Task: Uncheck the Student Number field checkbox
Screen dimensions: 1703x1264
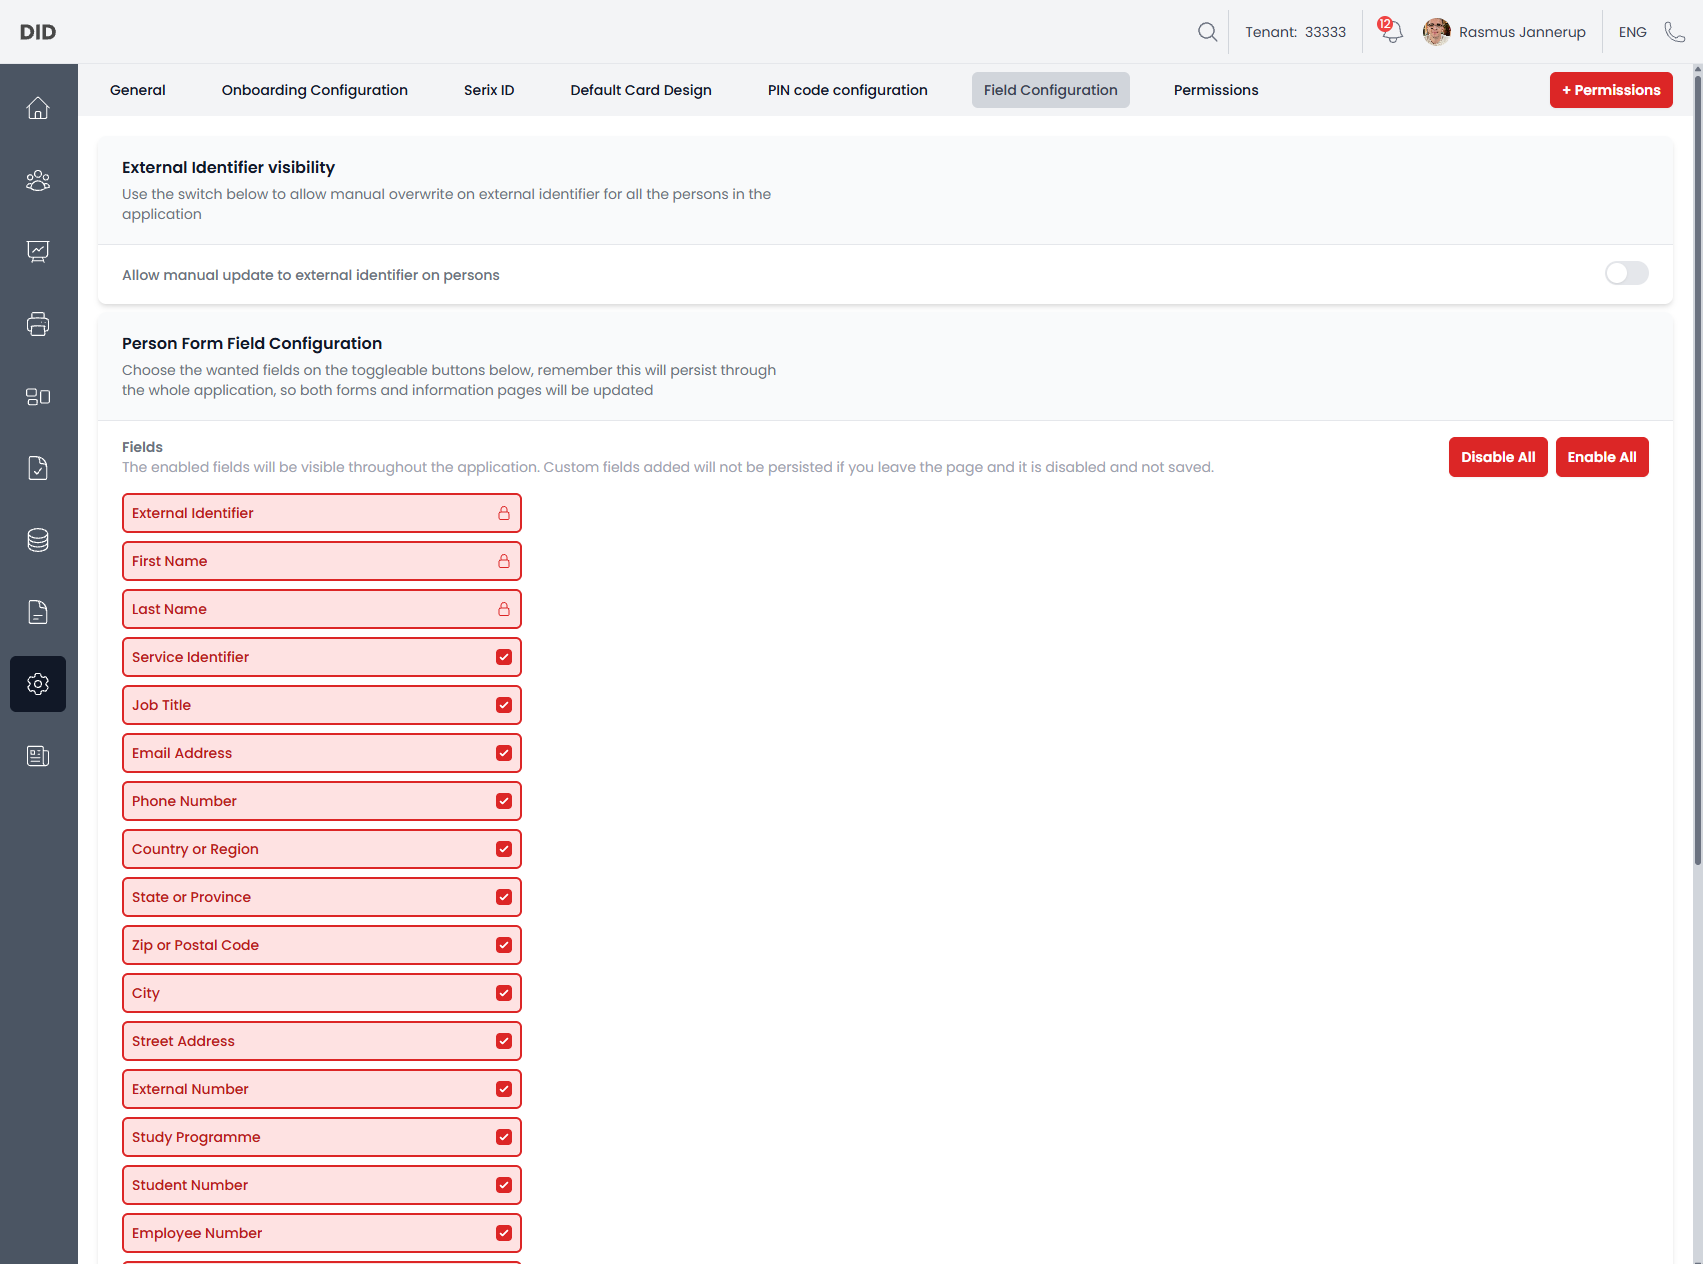Action: 504,1185
